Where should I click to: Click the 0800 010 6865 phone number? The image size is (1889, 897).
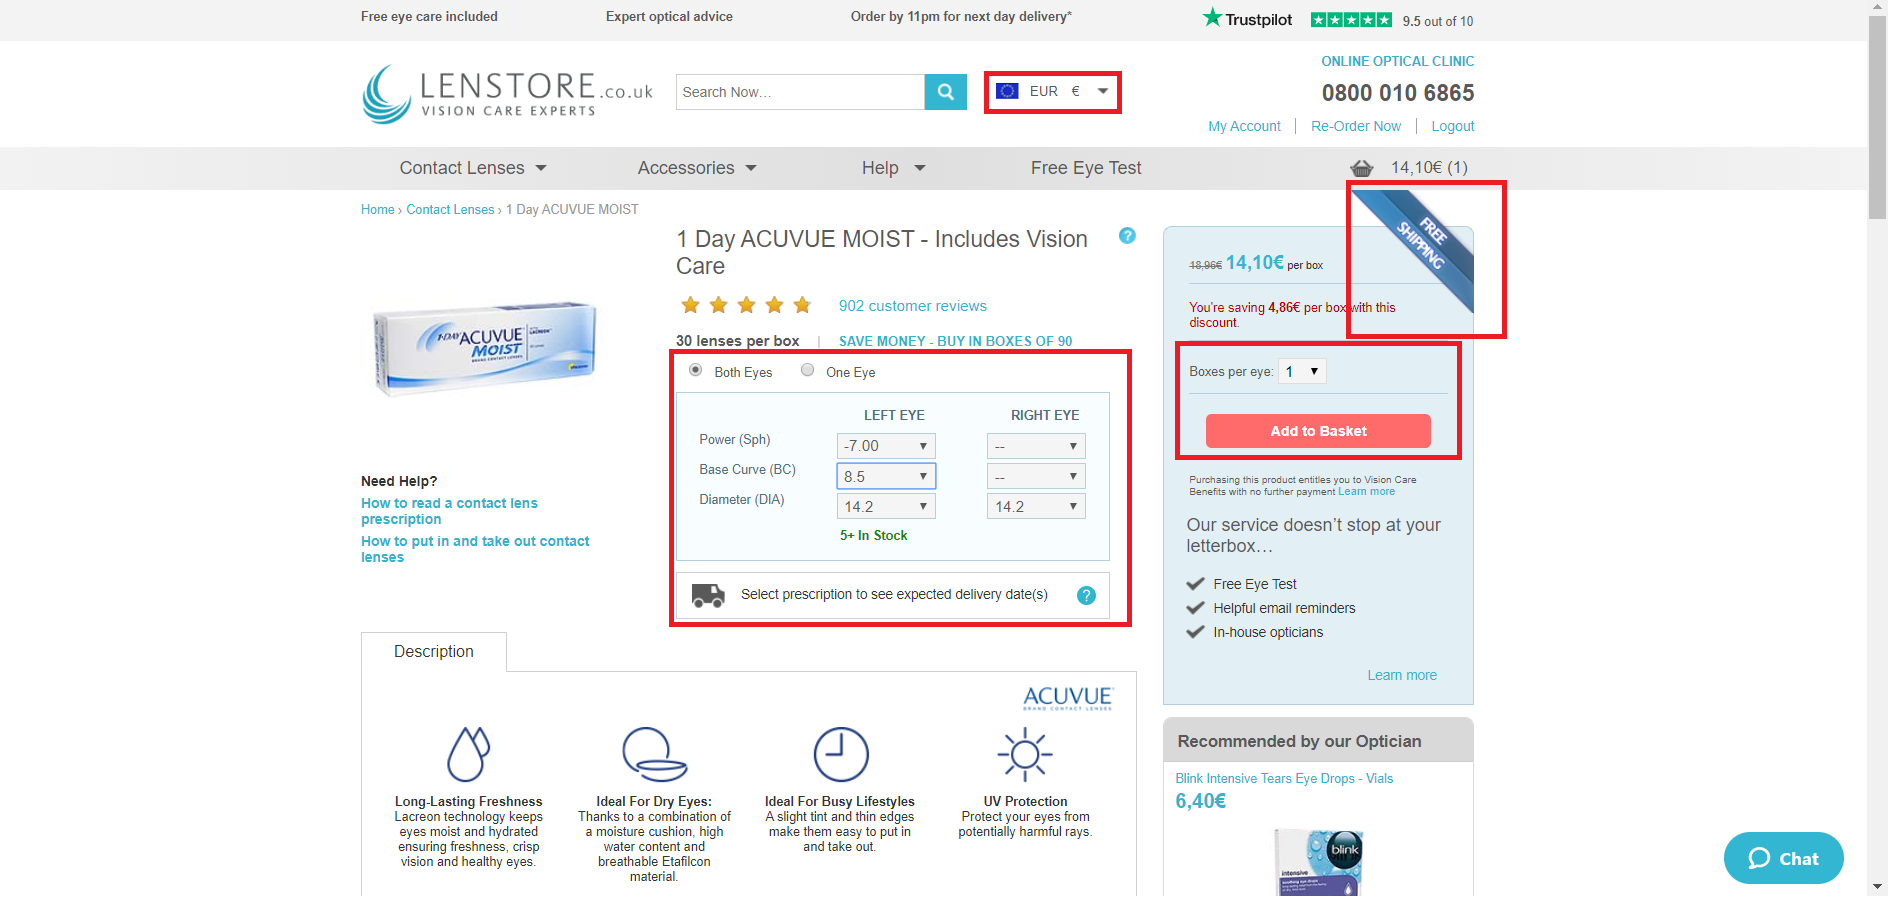pos(1398,93)
